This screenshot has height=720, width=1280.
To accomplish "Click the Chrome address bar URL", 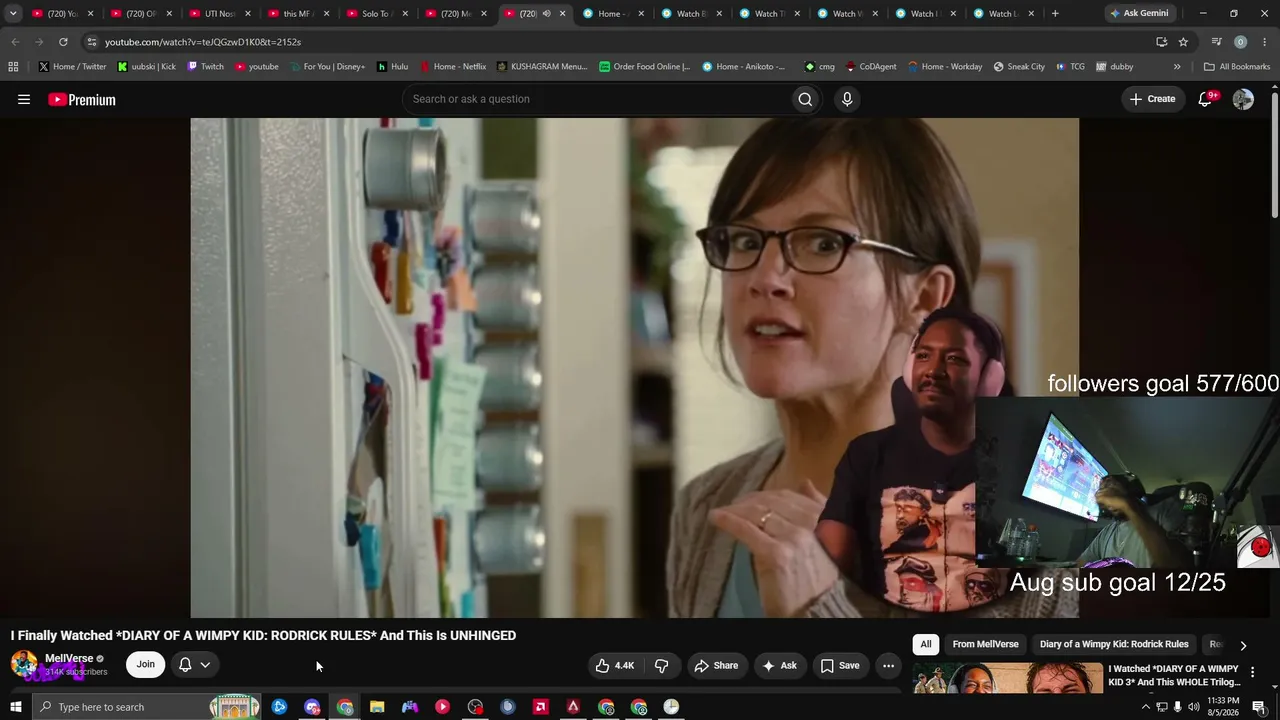I will click(x=203, y=42).
